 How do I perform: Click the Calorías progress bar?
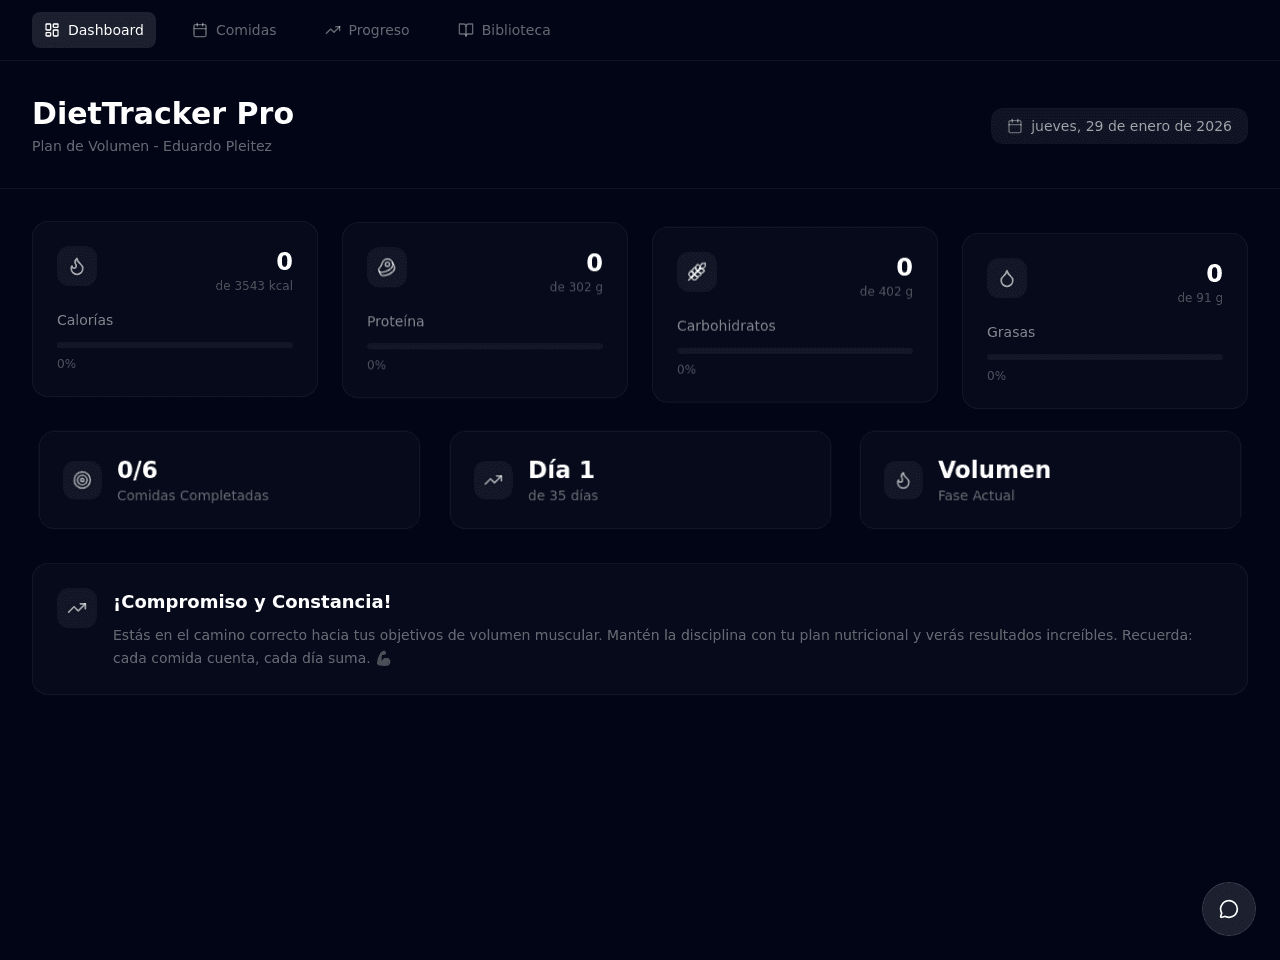(x=175, y=345)
